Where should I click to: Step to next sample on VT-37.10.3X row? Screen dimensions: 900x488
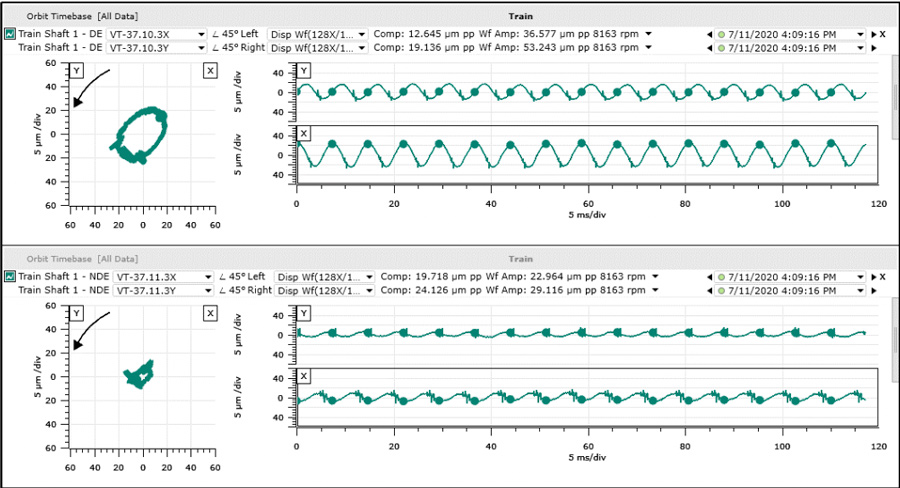(874, 34)
